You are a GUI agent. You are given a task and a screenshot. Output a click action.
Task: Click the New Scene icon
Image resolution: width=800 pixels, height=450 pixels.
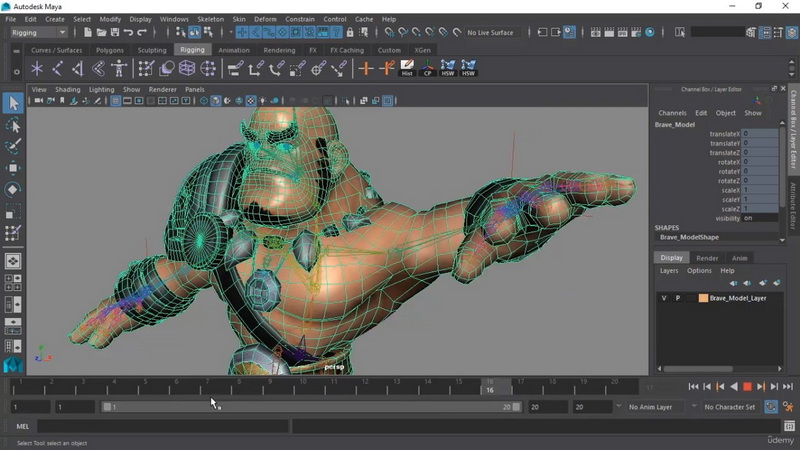(88, 32)
